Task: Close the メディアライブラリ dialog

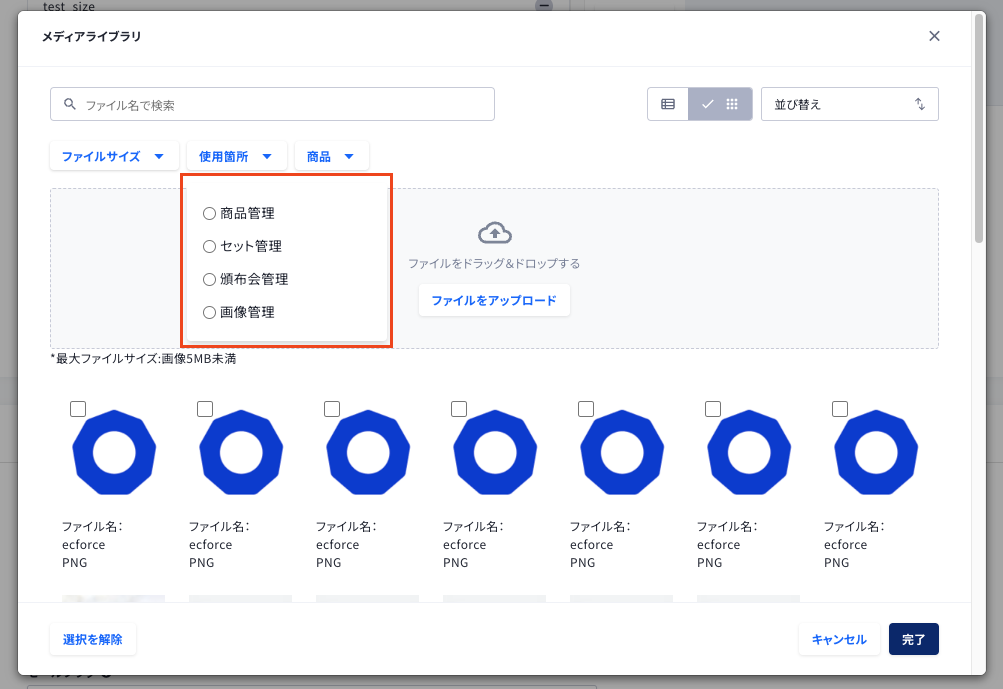Action: [934, 36]
